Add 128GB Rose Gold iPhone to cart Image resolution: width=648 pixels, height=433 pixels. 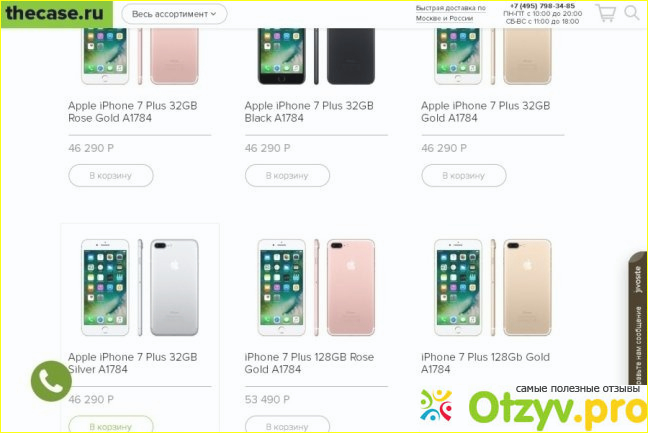[x=287, y=426]
